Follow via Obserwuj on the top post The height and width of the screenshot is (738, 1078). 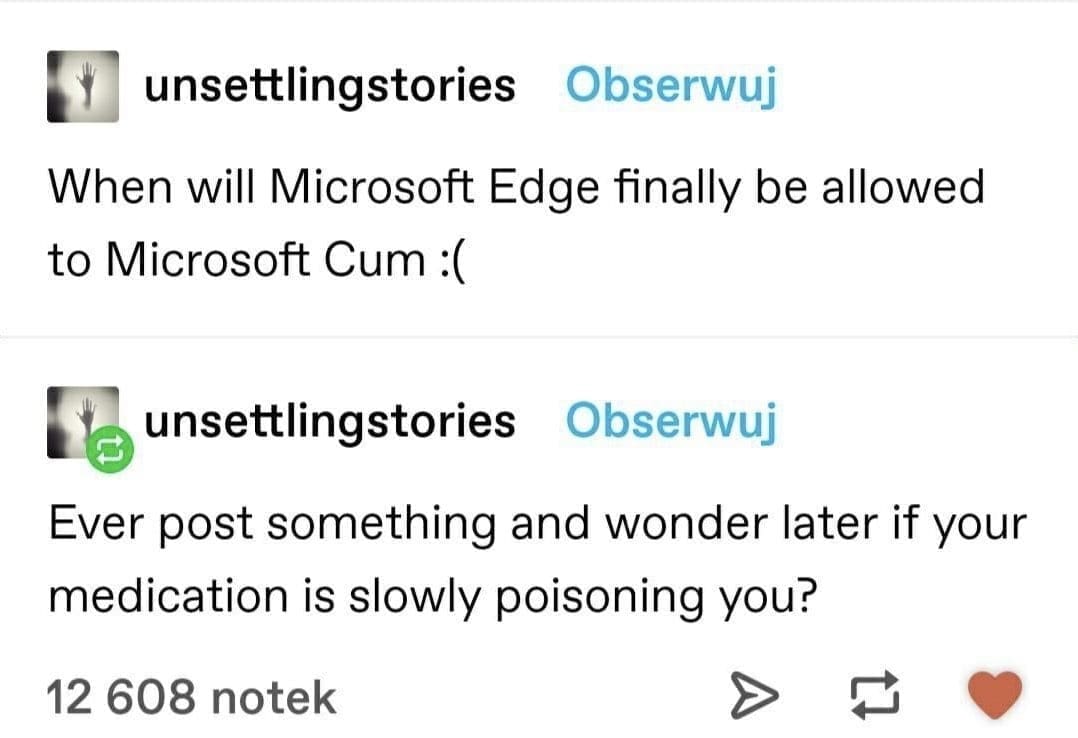coord(670,87)
